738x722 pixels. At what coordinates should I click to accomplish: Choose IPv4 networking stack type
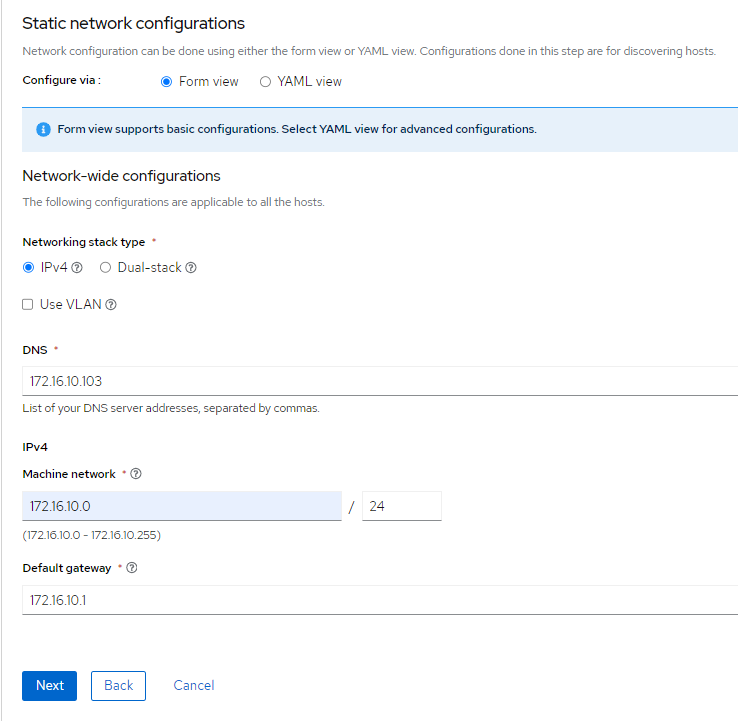pos(28,268)
